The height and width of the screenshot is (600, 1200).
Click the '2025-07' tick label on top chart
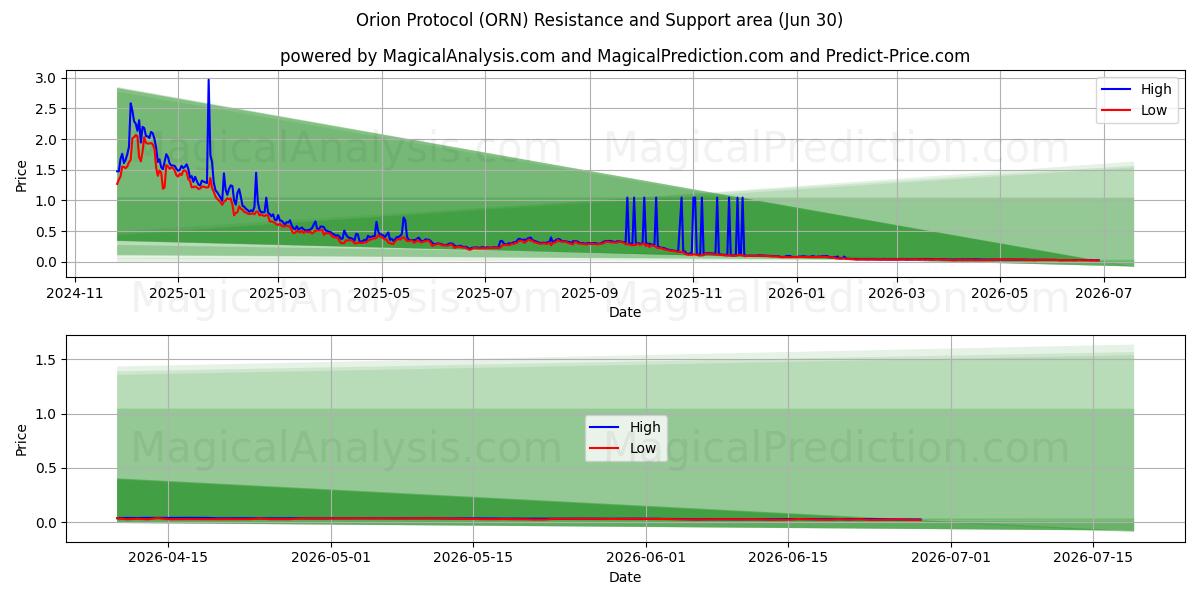484,294
